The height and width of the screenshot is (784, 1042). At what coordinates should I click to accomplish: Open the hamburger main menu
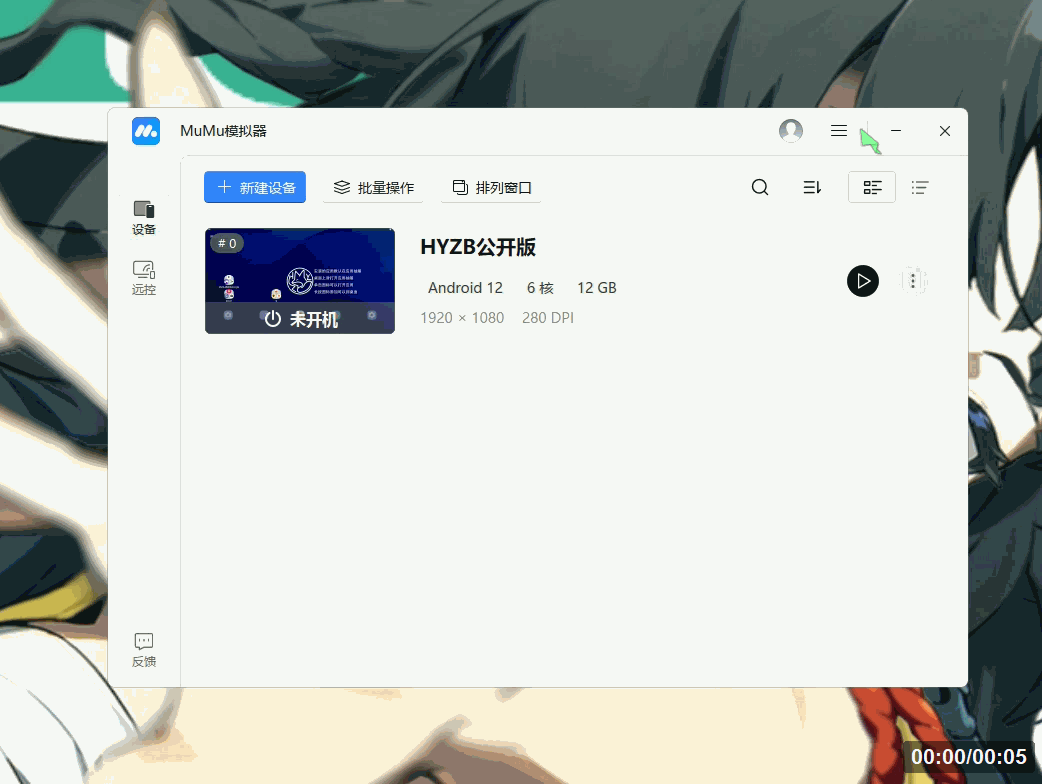tap(839, 131)
